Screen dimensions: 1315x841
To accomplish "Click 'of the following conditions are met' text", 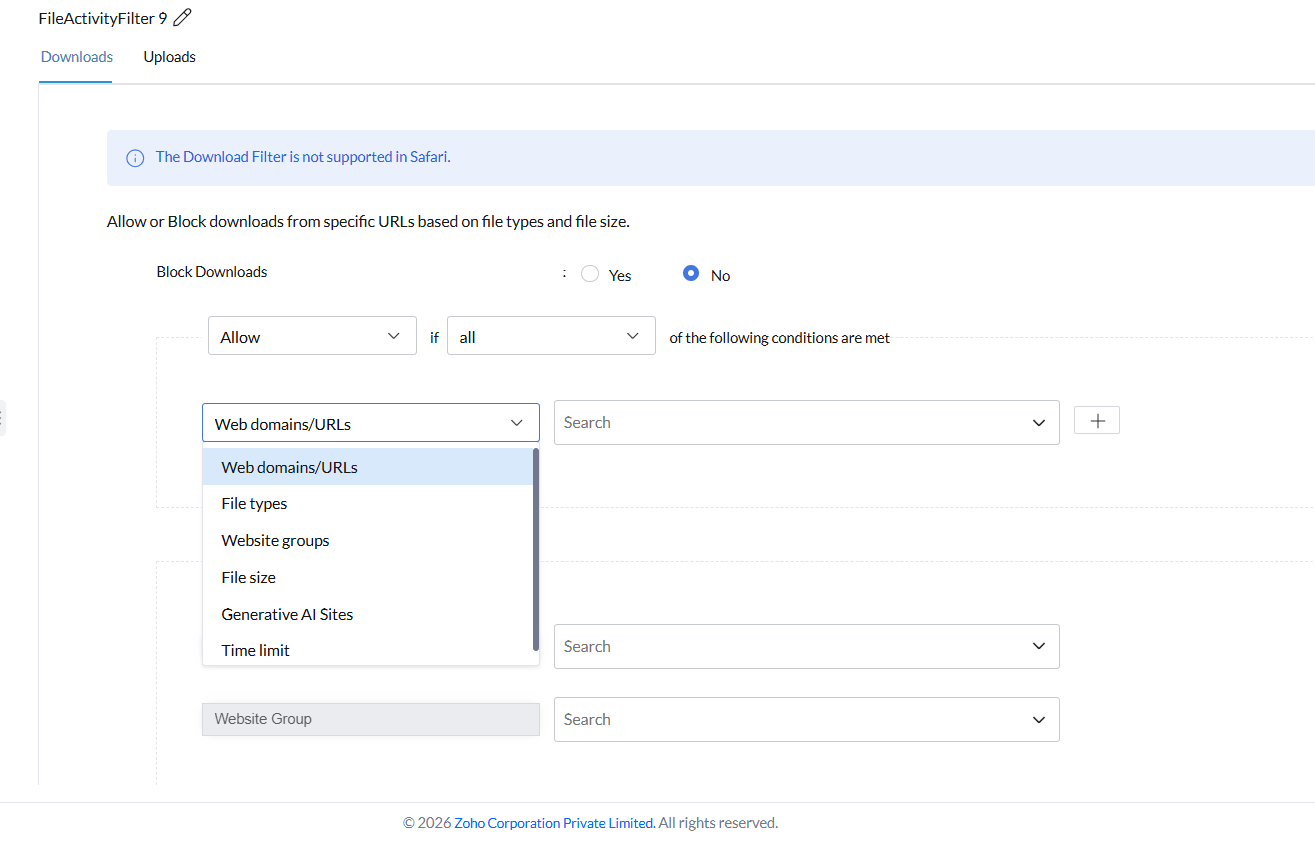I will click(779, 338).
